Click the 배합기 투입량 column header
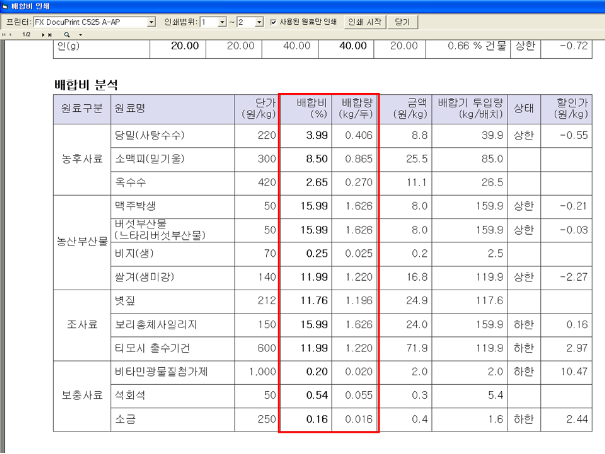The height and width of the screenshot is (454, 605). coord(470,108)
